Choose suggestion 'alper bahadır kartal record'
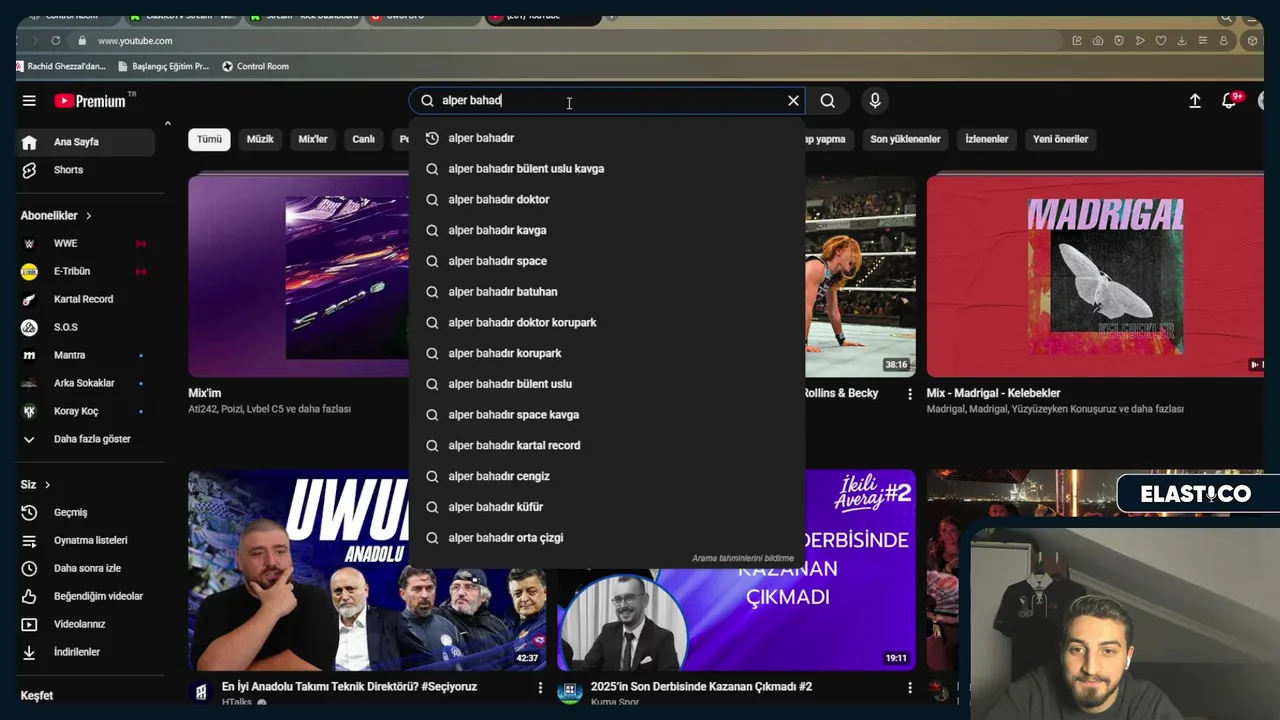This screenshot has width=1280, height=720. click(607, 446)
